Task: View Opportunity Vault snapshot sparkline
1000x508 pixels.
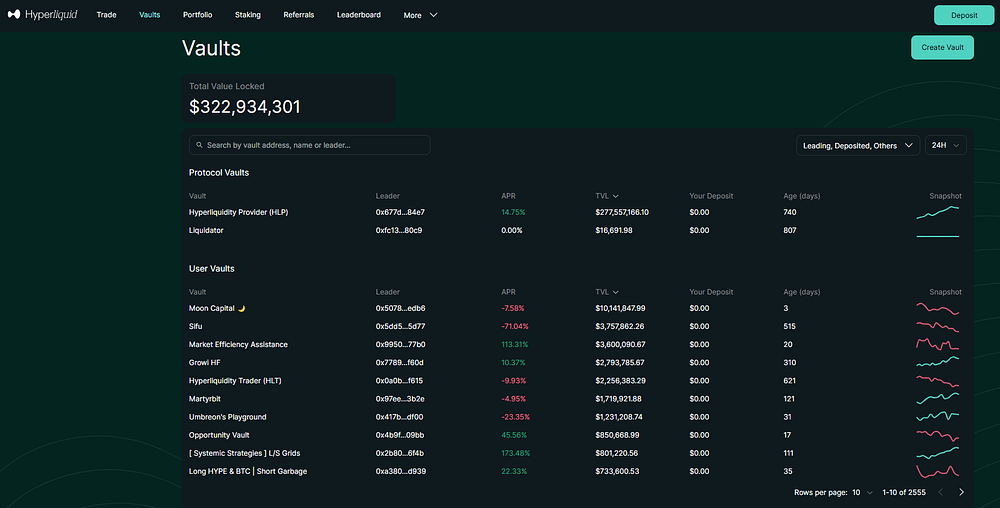Action: tap(938, 435)
